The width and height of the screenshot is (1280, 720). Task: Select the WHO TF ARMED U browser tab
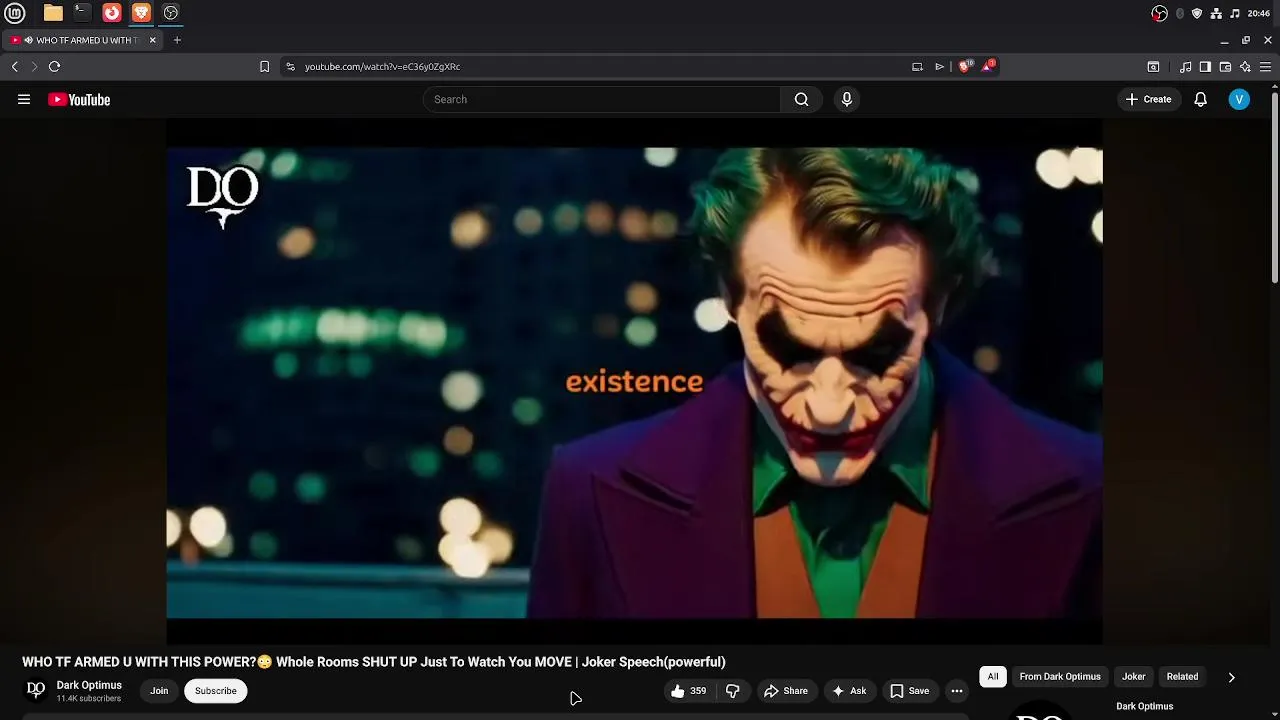pos(84,40)
